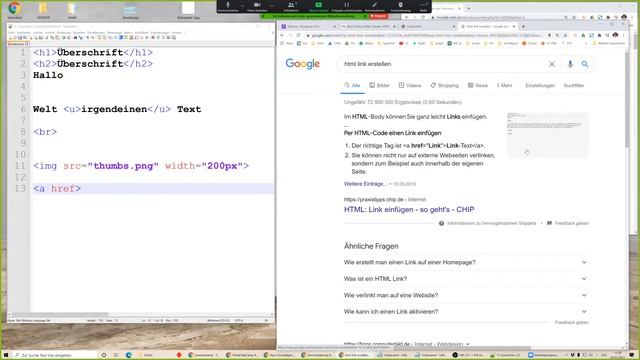Click the taskbar search box
The height and width of the screenshot is (360, 640).
click(55, 355)
